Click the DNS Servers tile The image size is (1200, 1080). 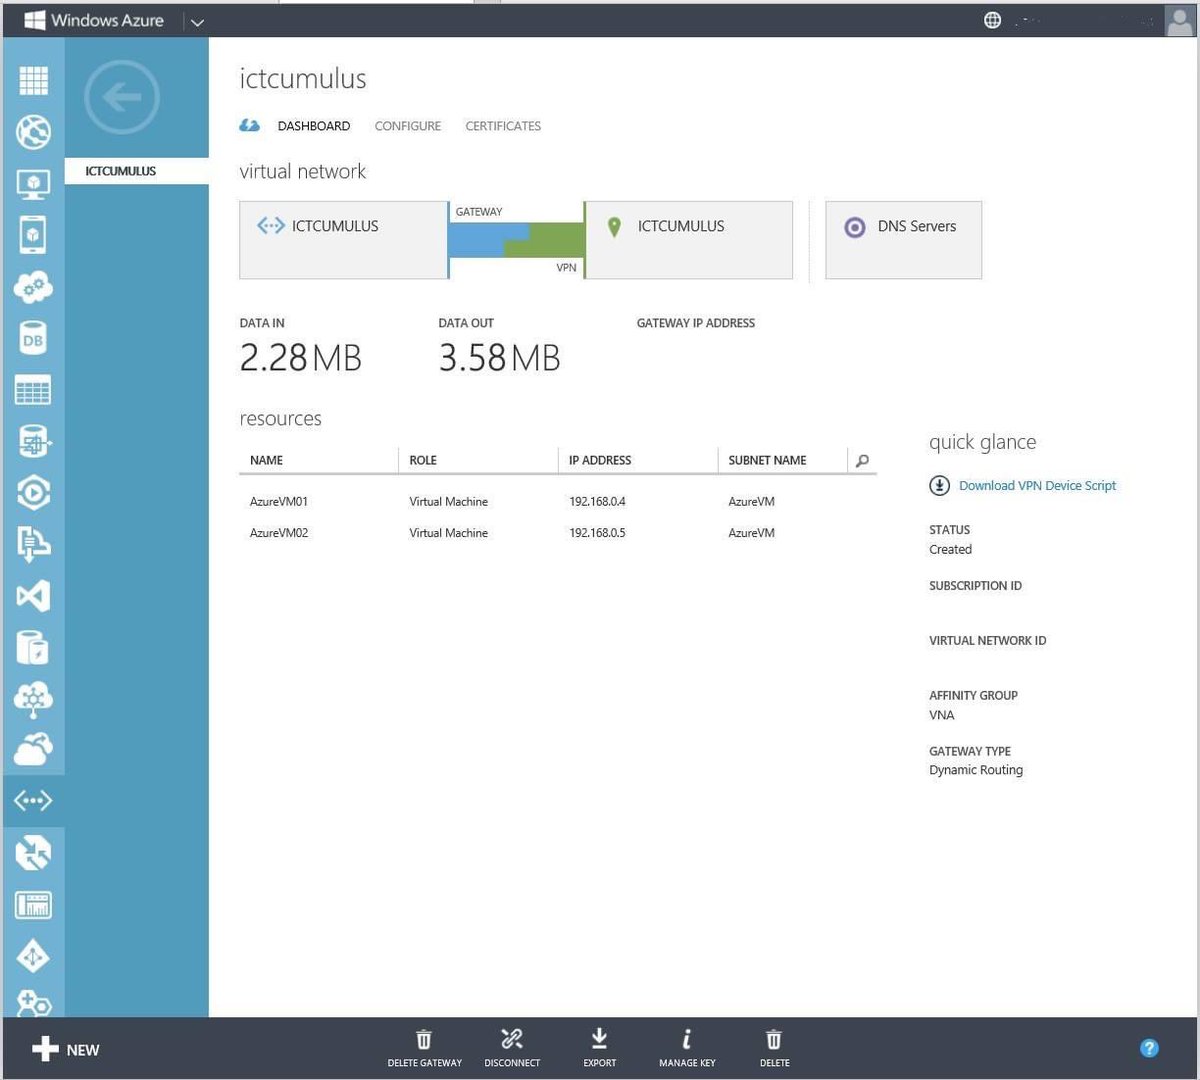[903, 240]
